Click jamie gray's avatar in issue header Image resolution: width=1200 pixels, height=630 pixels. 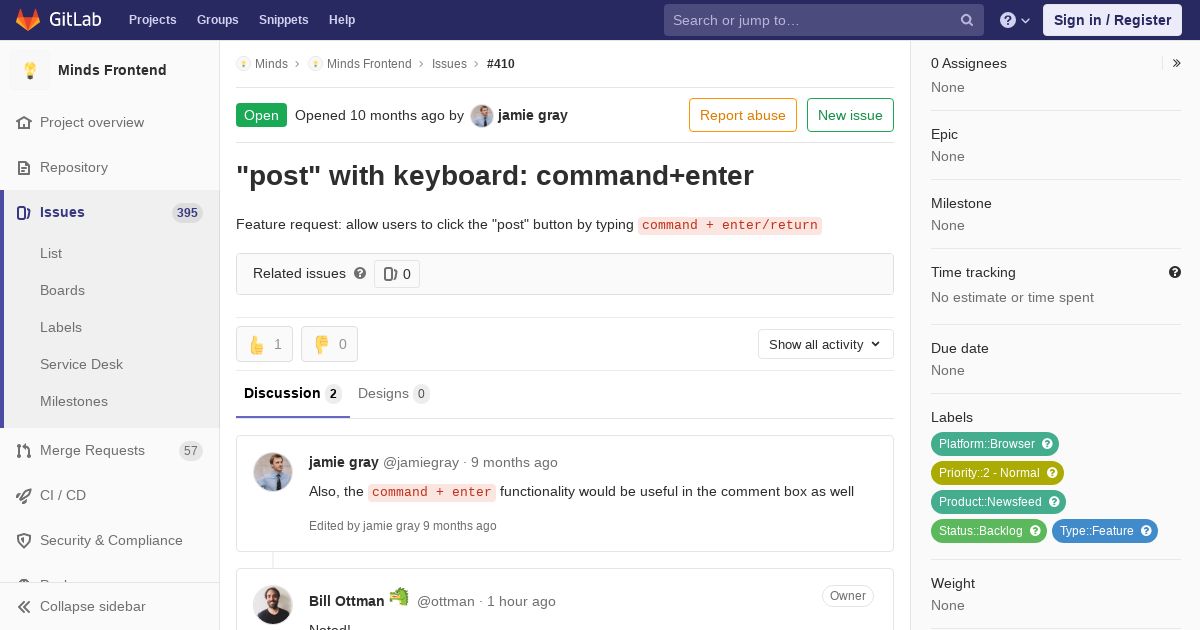(x=482, y=115)
